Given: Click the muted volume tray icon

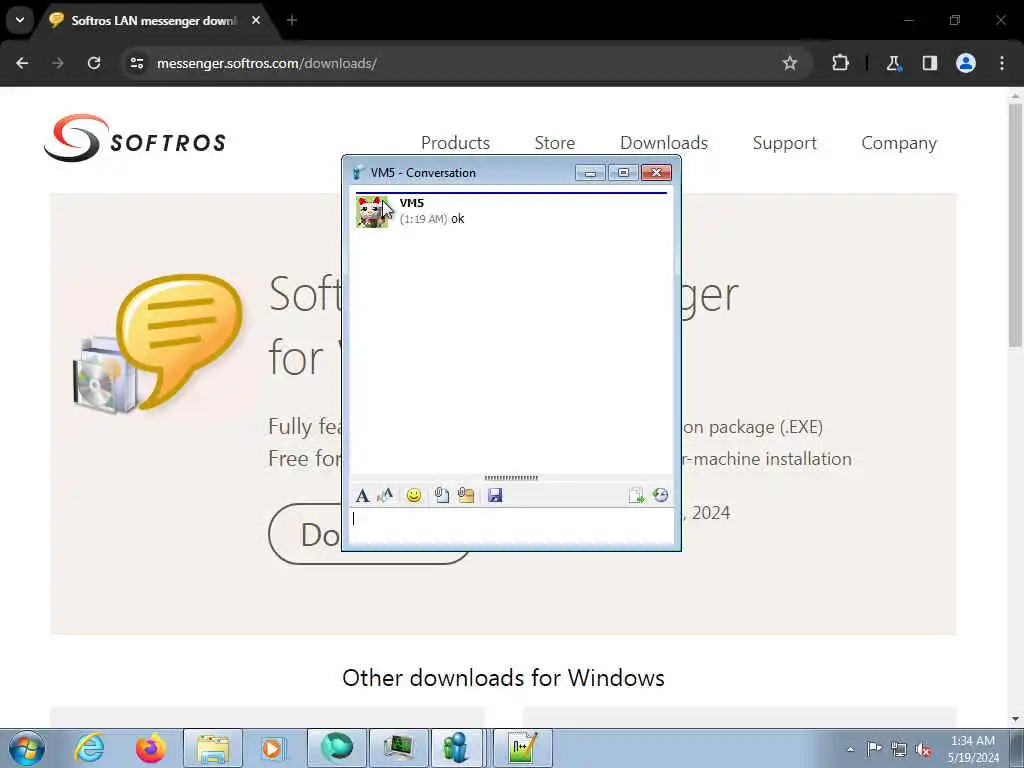Looking at the screenshot, I should (x=923, y=750).
